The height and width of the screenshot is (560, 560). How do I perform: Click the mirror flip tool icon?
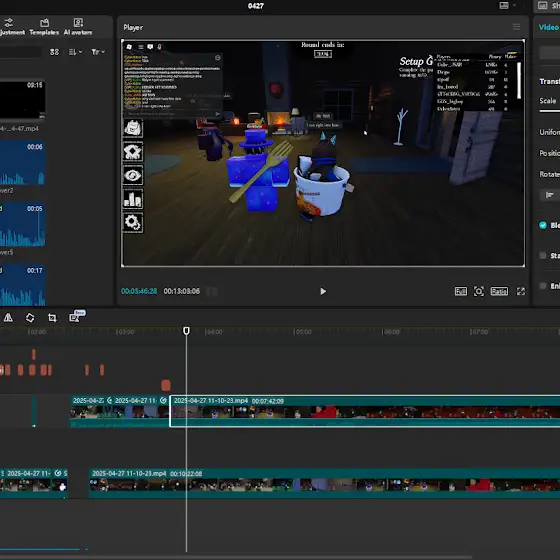tap(8, 318)
